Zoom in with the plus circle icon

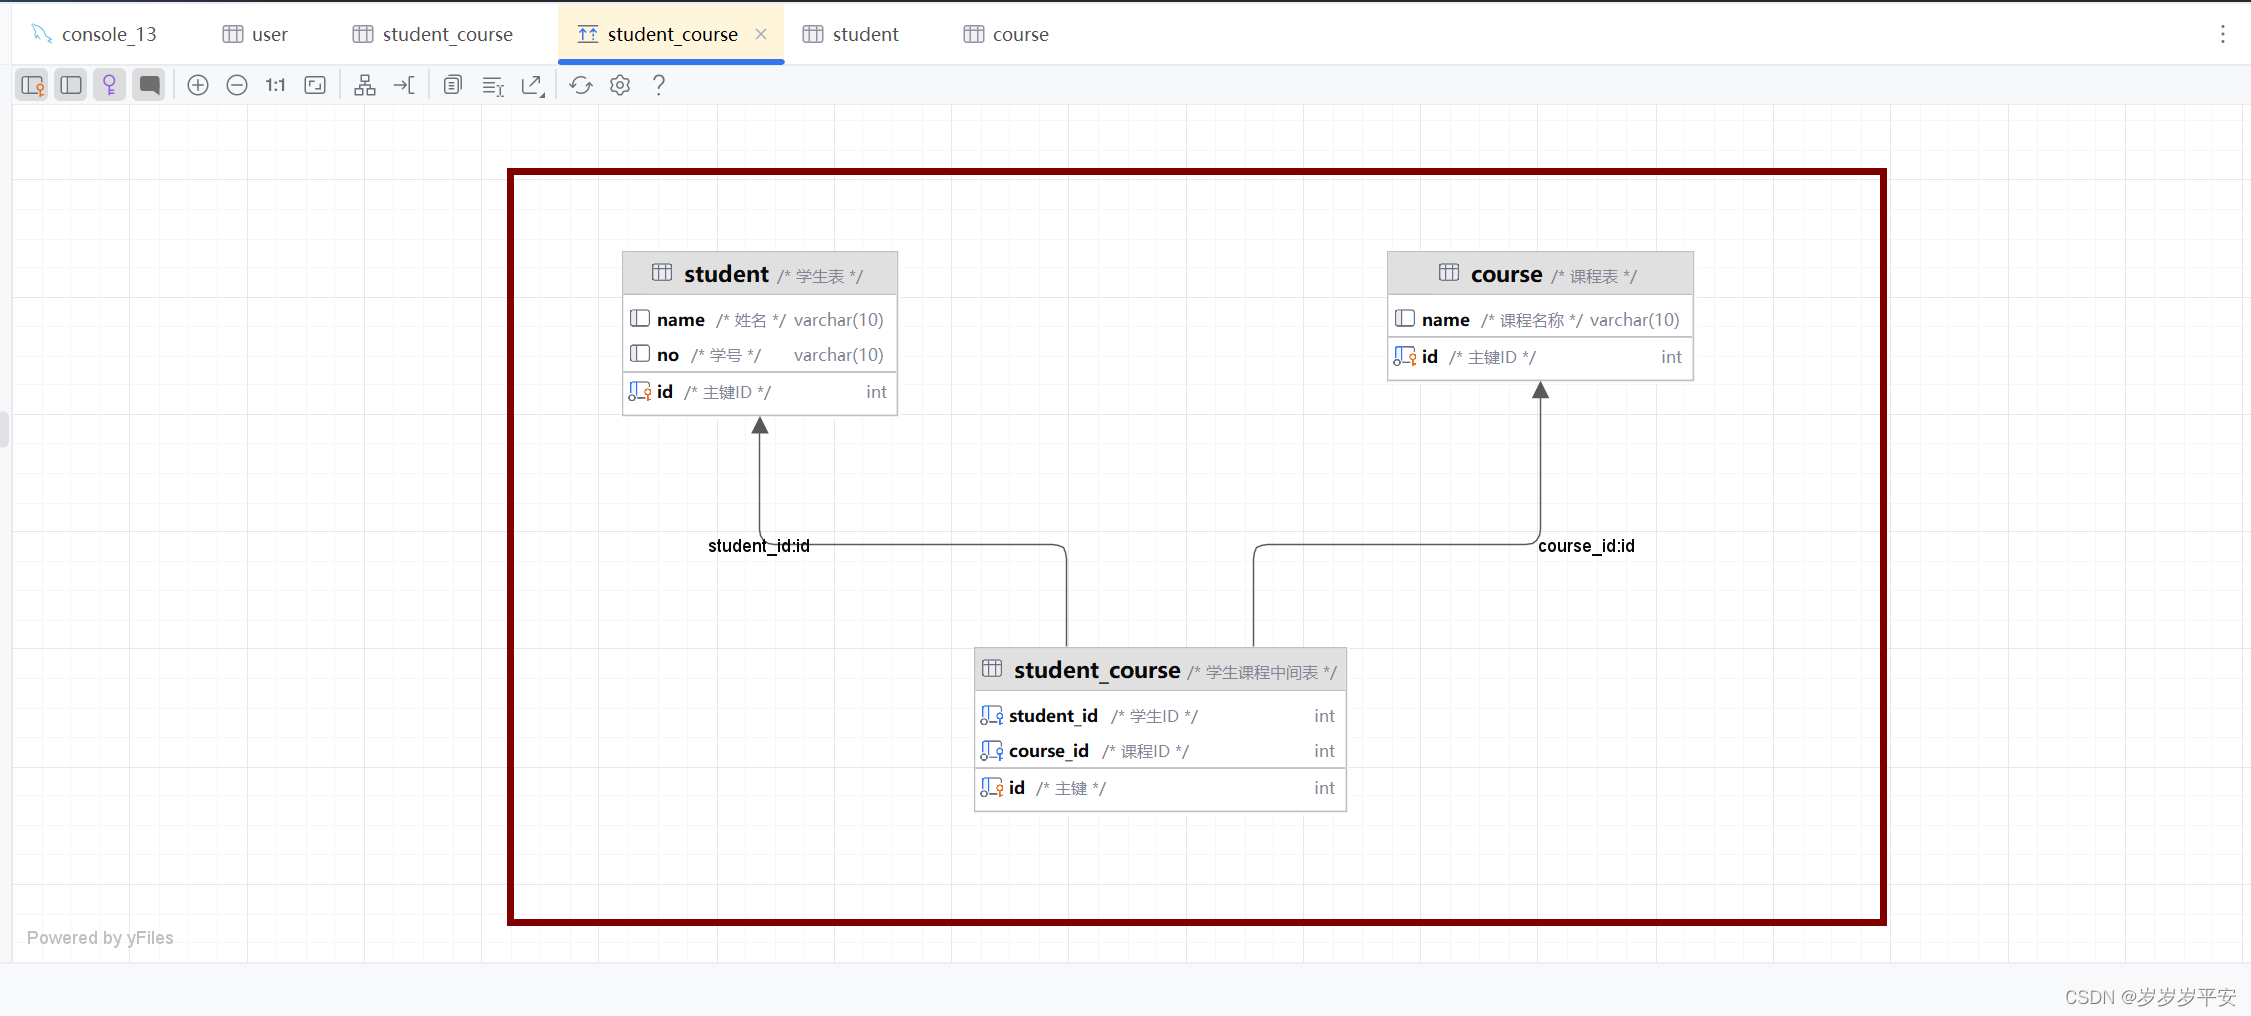(198, 85)
